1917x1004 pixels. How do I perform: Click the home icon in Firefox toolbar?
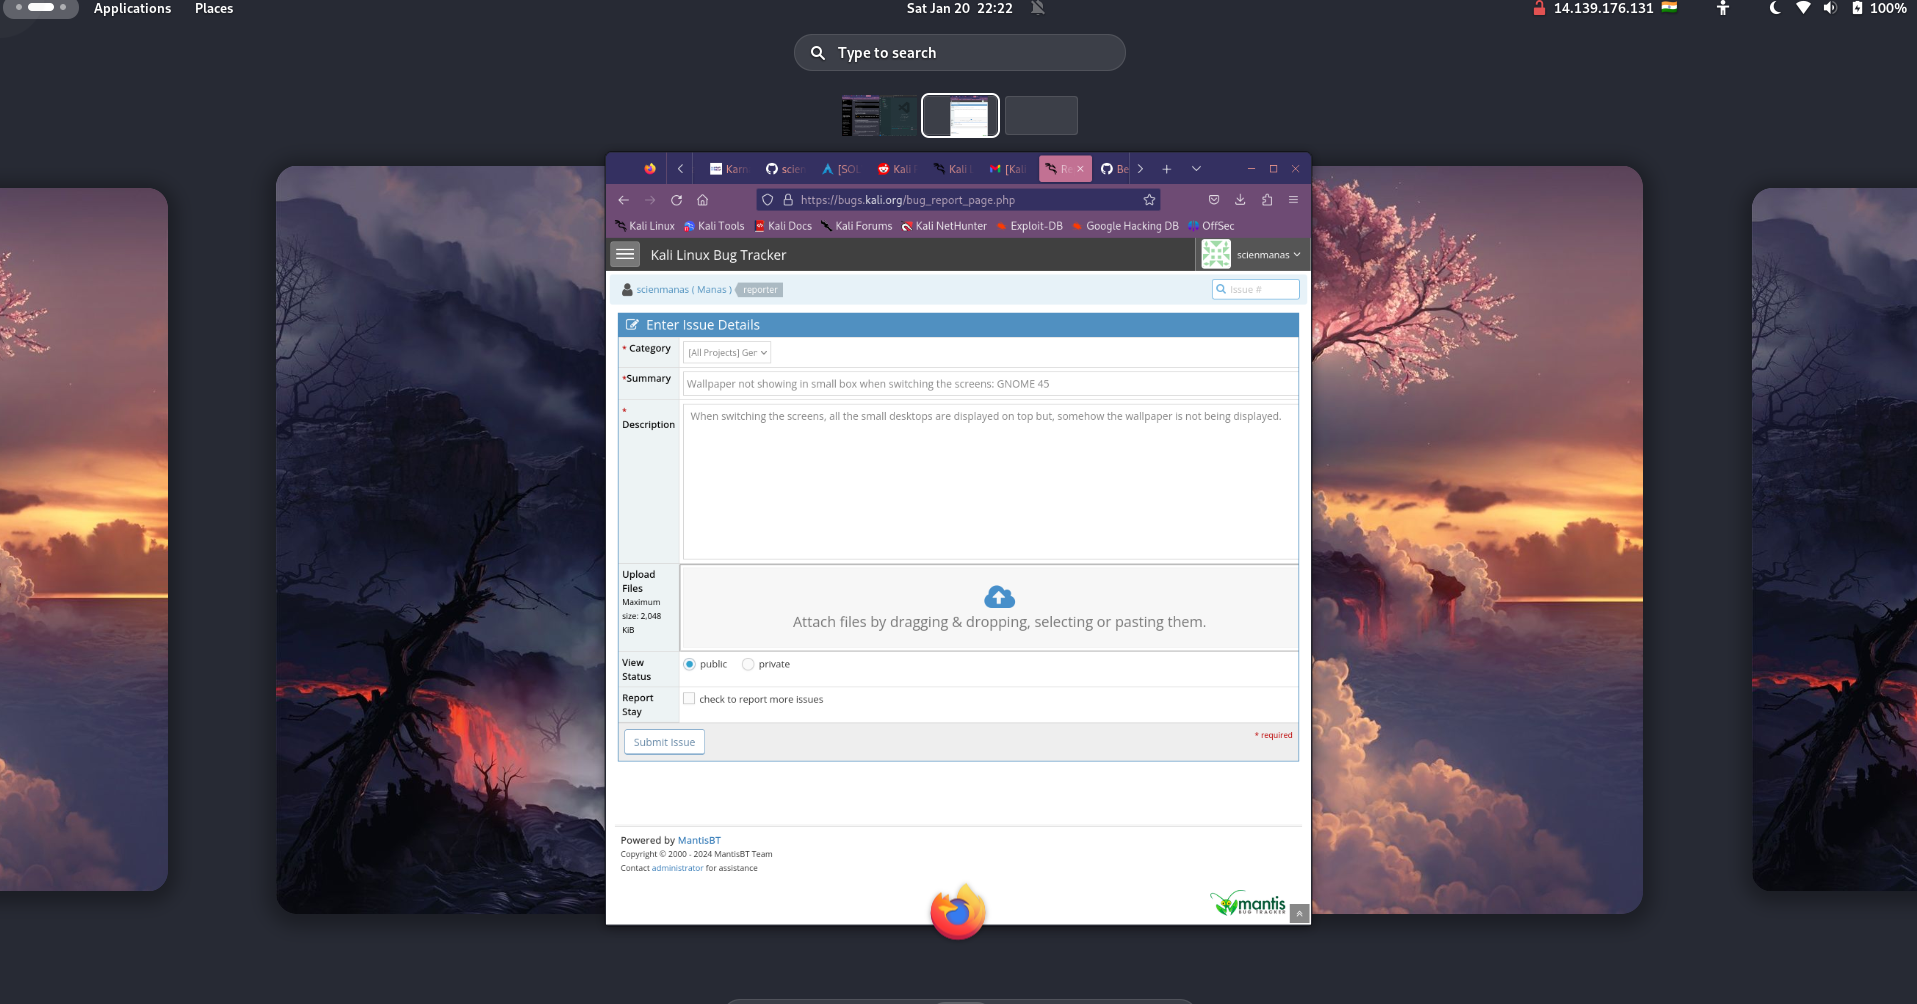(x=703, y=200)
